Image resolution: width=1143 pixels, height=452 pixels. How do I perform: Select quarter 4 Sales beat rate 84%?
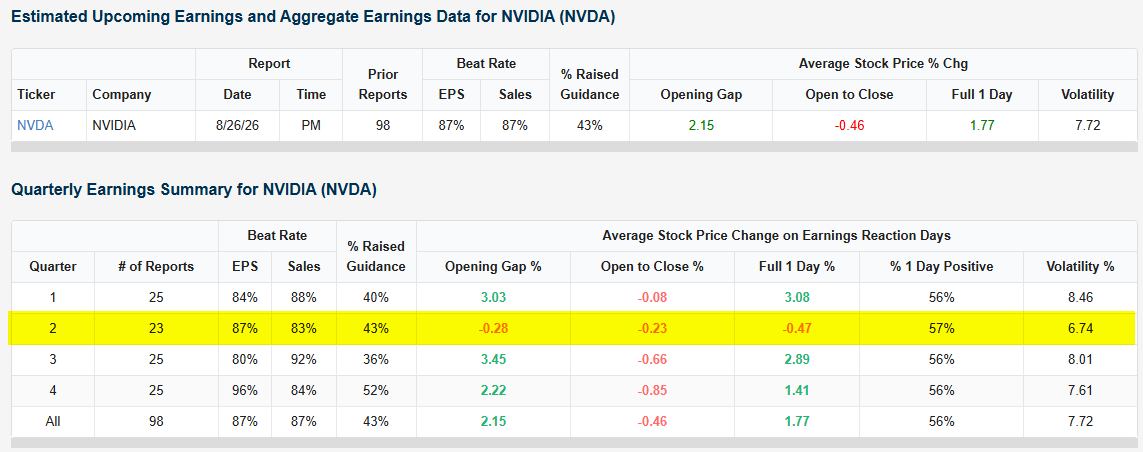pyautogui.click(x=304, y=390)
